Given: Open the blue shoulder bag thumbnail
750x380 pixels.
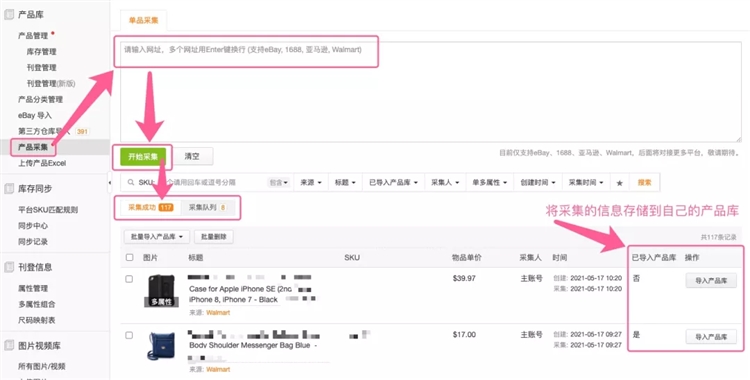Looking at the screenshot, I should [161, 346].
